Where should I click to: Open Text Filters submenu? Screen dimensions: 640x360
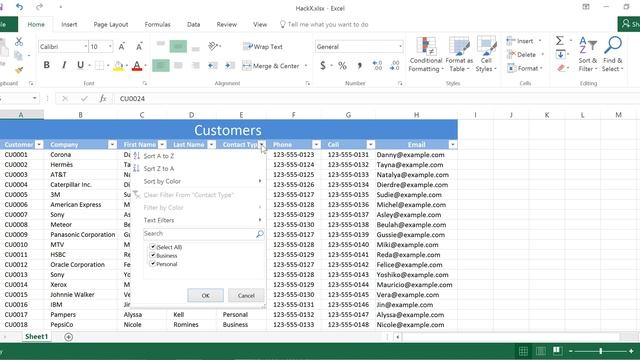pos(159,220)
